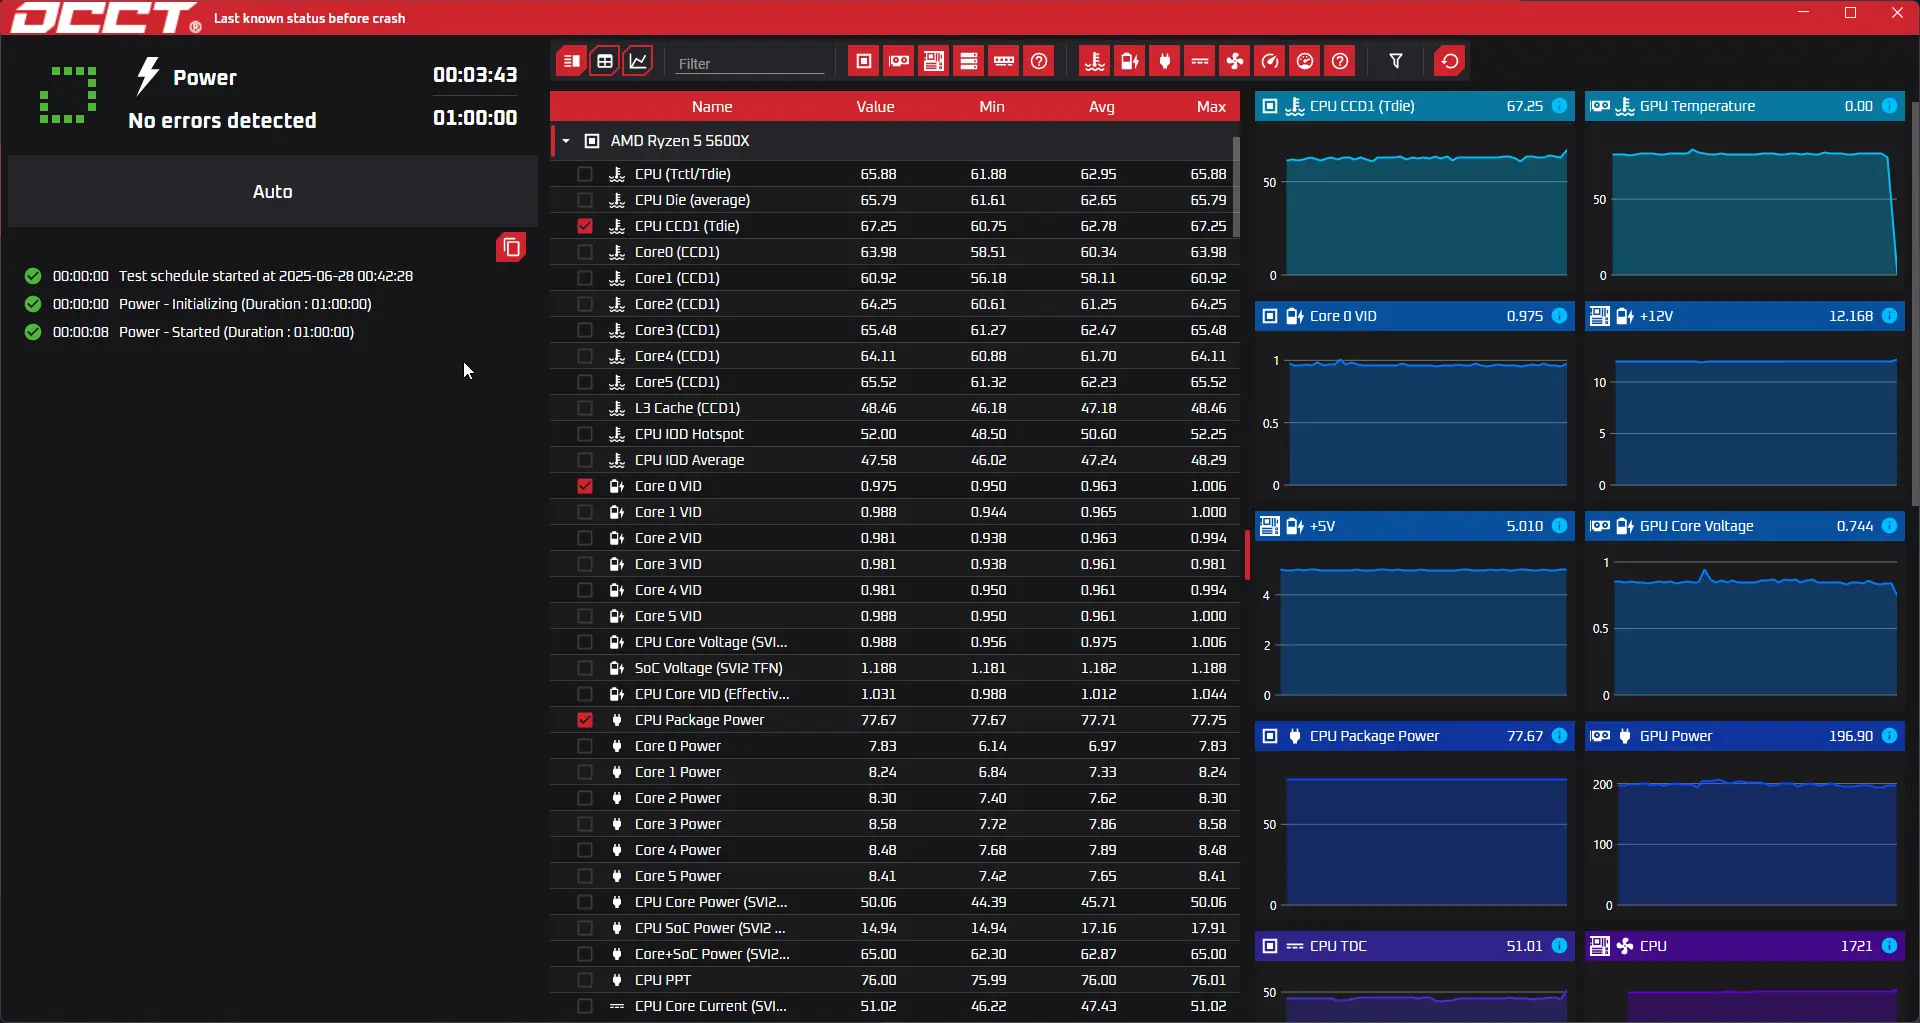Check the Core 1 VID checkbox

coord(585,512)
